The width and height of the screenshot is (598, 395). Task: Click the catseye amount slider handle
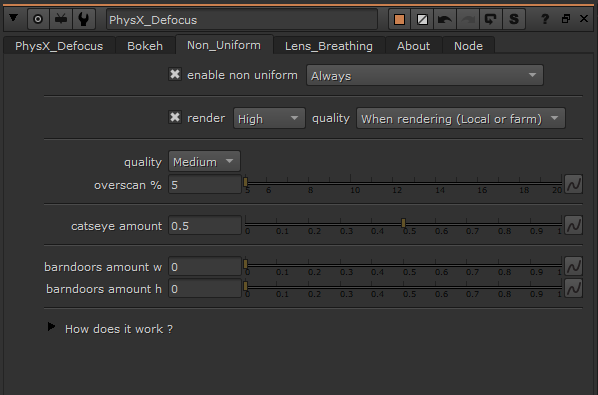click(403, 223)
